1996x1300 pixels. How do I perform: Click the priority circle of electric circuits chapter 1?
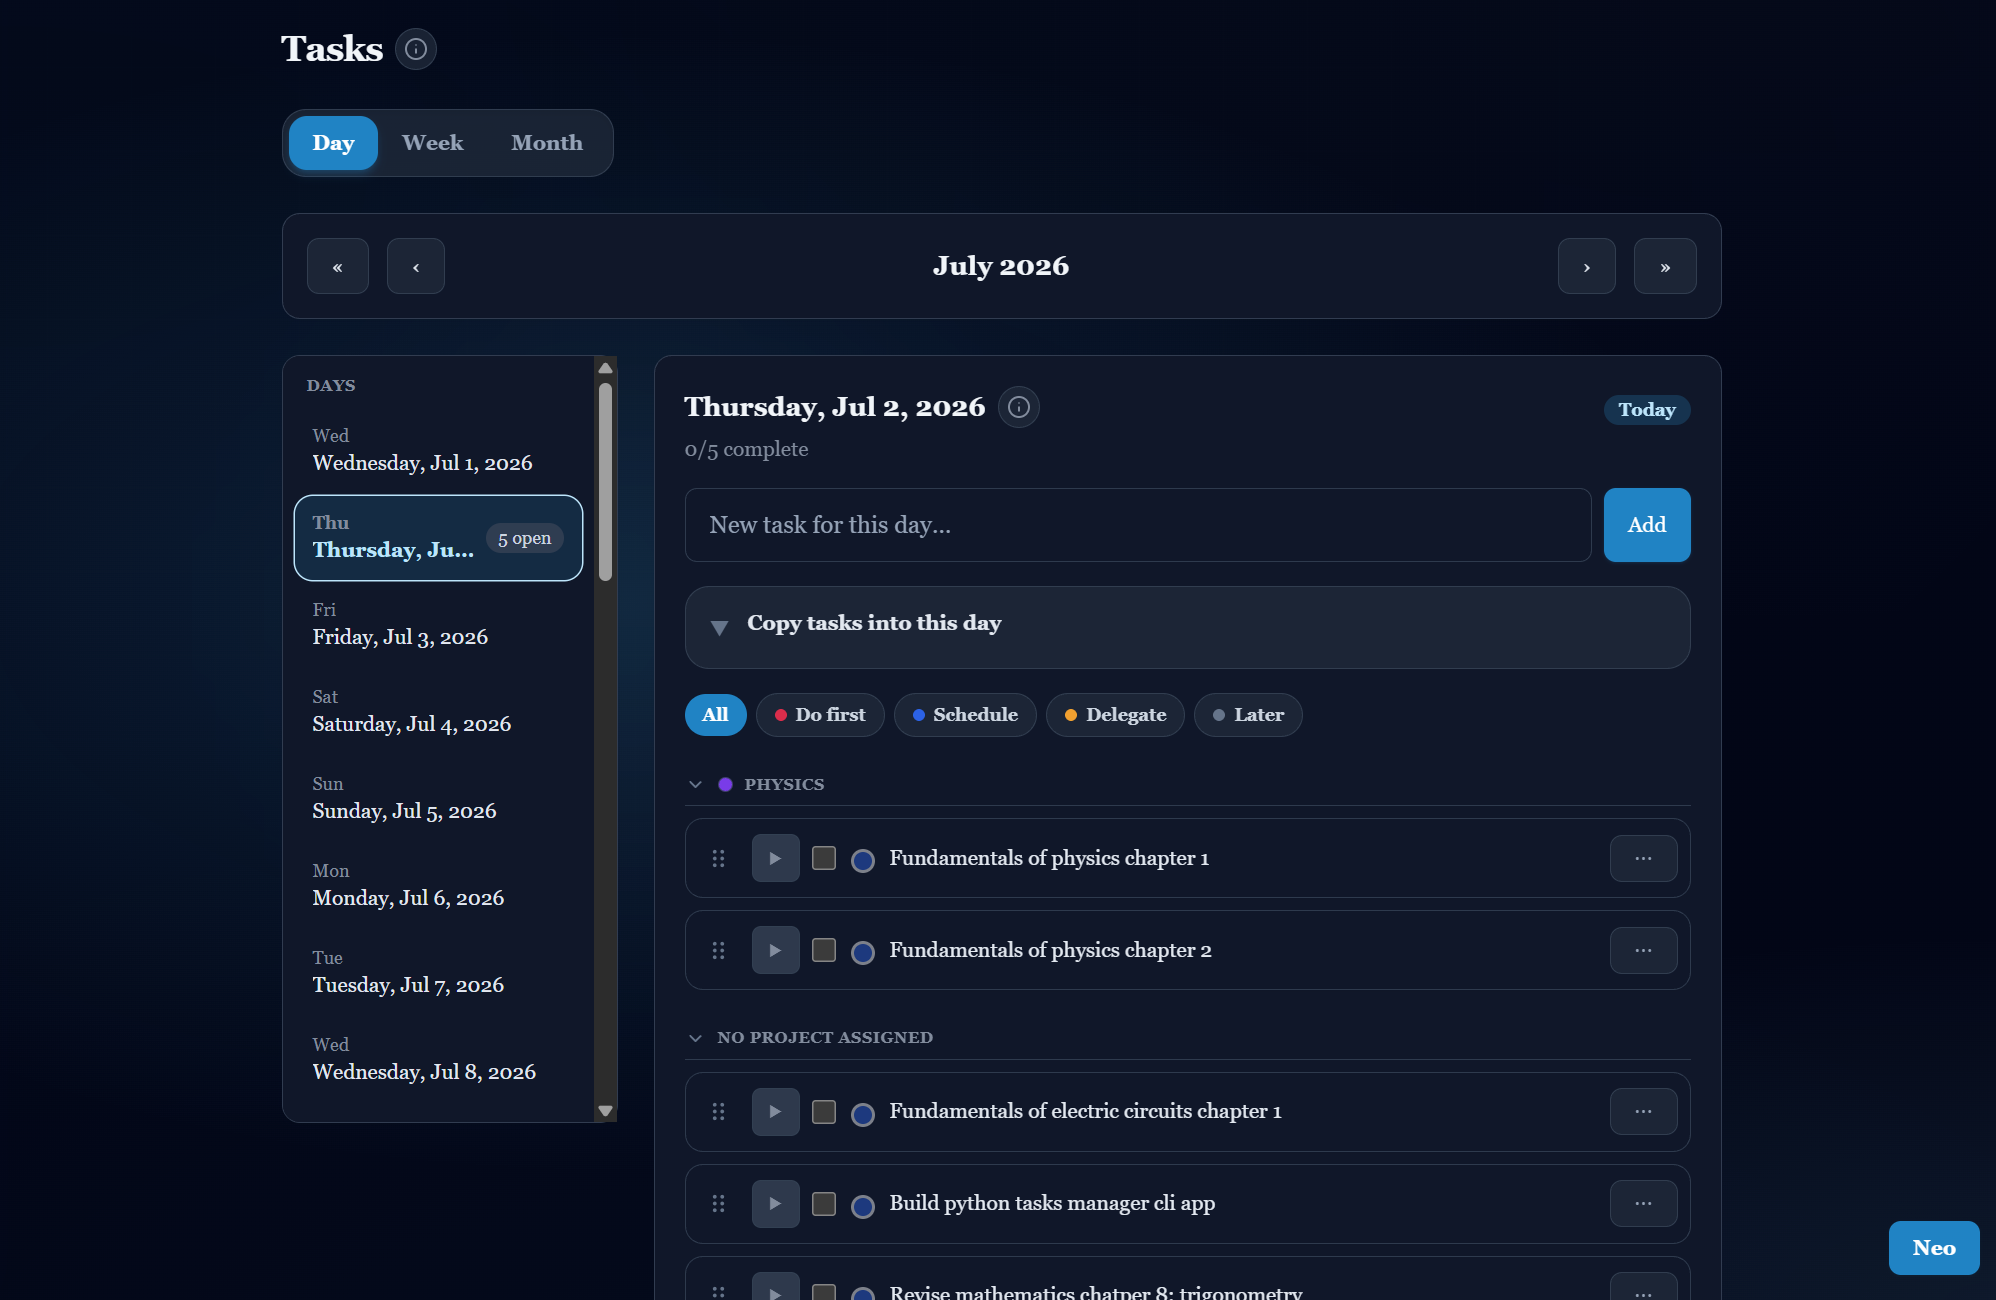pyautogui.click(x=863, y=1113)
